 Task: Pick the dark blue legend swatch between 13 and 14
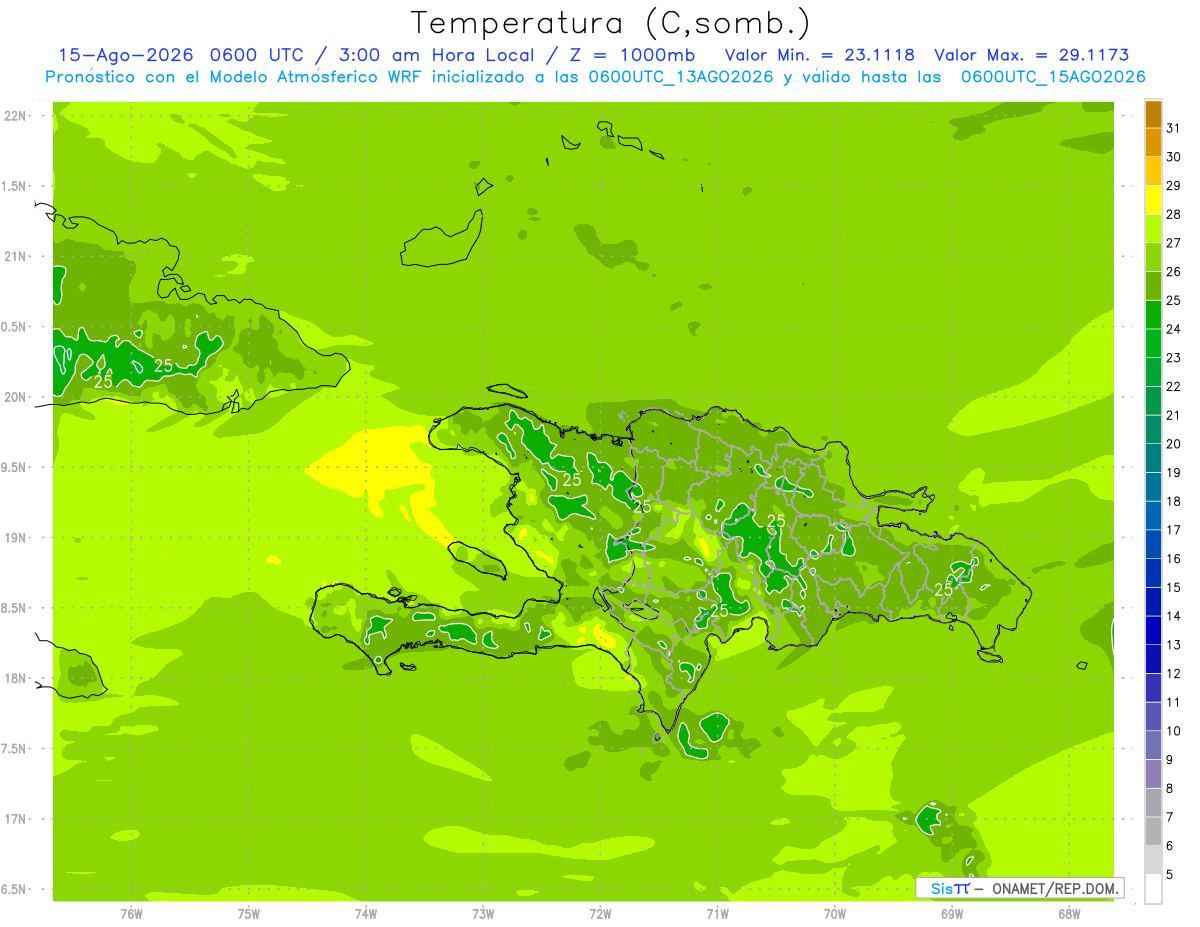(1153, 630)
